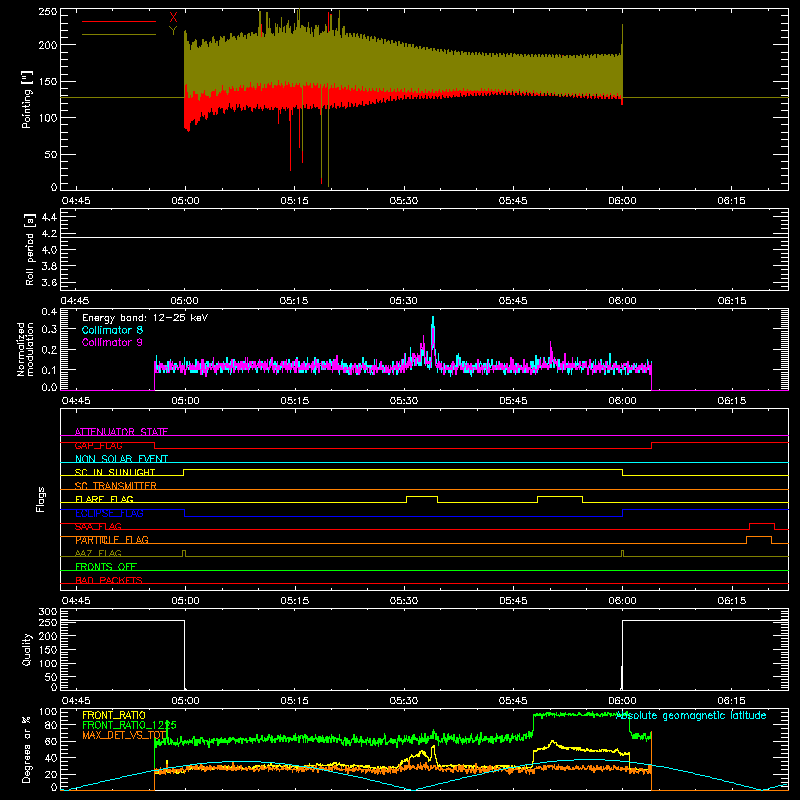This screenshot has height=800, width=800.
Task: Click the GAP_FLAG label
Action: pos(98,445)
